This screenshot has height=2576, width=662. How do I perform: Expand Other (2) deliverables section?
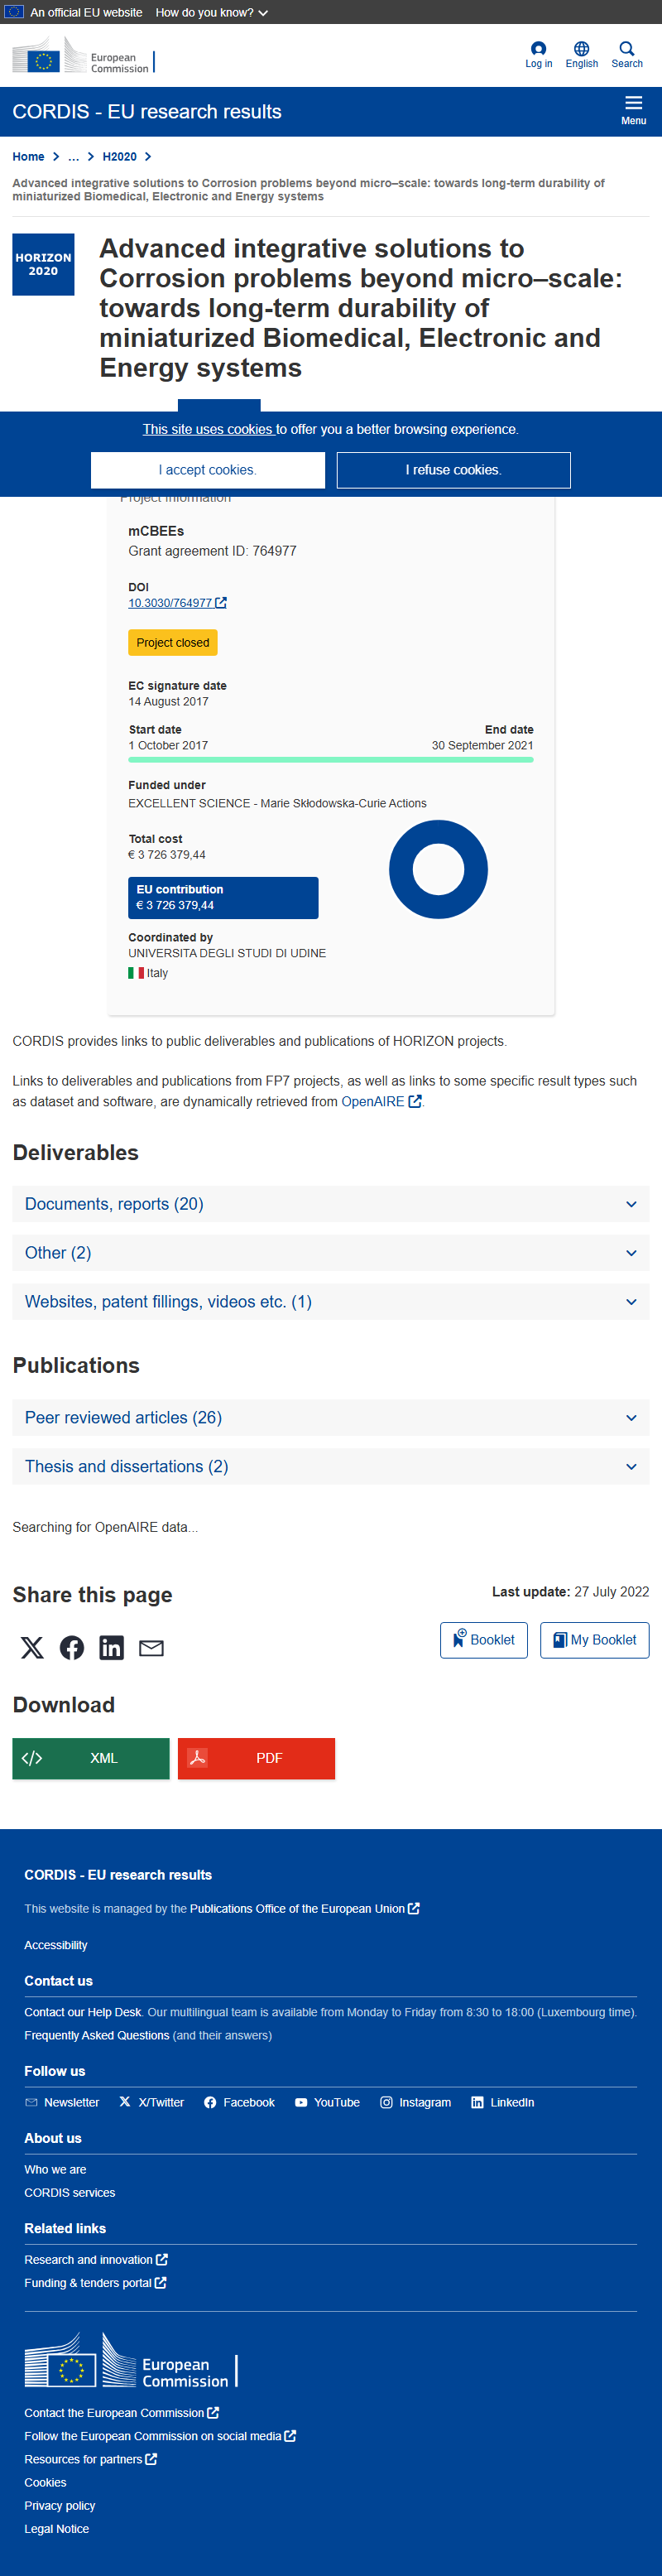click(x=331, y=1253)
